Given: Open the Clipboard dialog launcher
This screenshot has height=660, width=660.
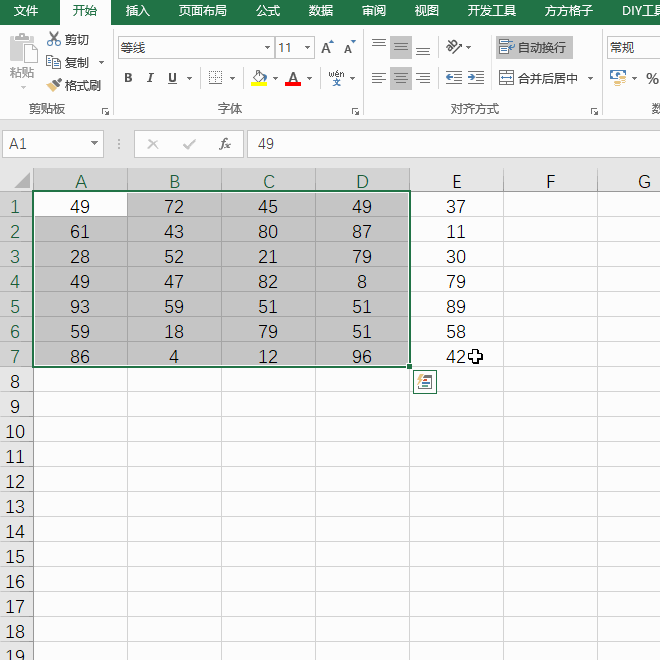Looking at the screenshot, I should (105, 111).
